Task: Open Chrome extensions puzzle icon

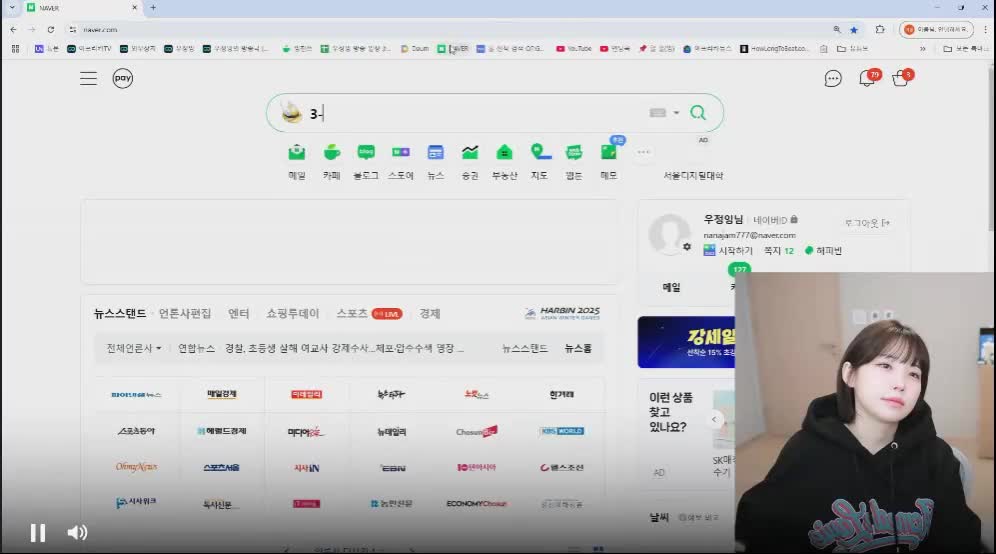Action: click(x=880, y=29)
